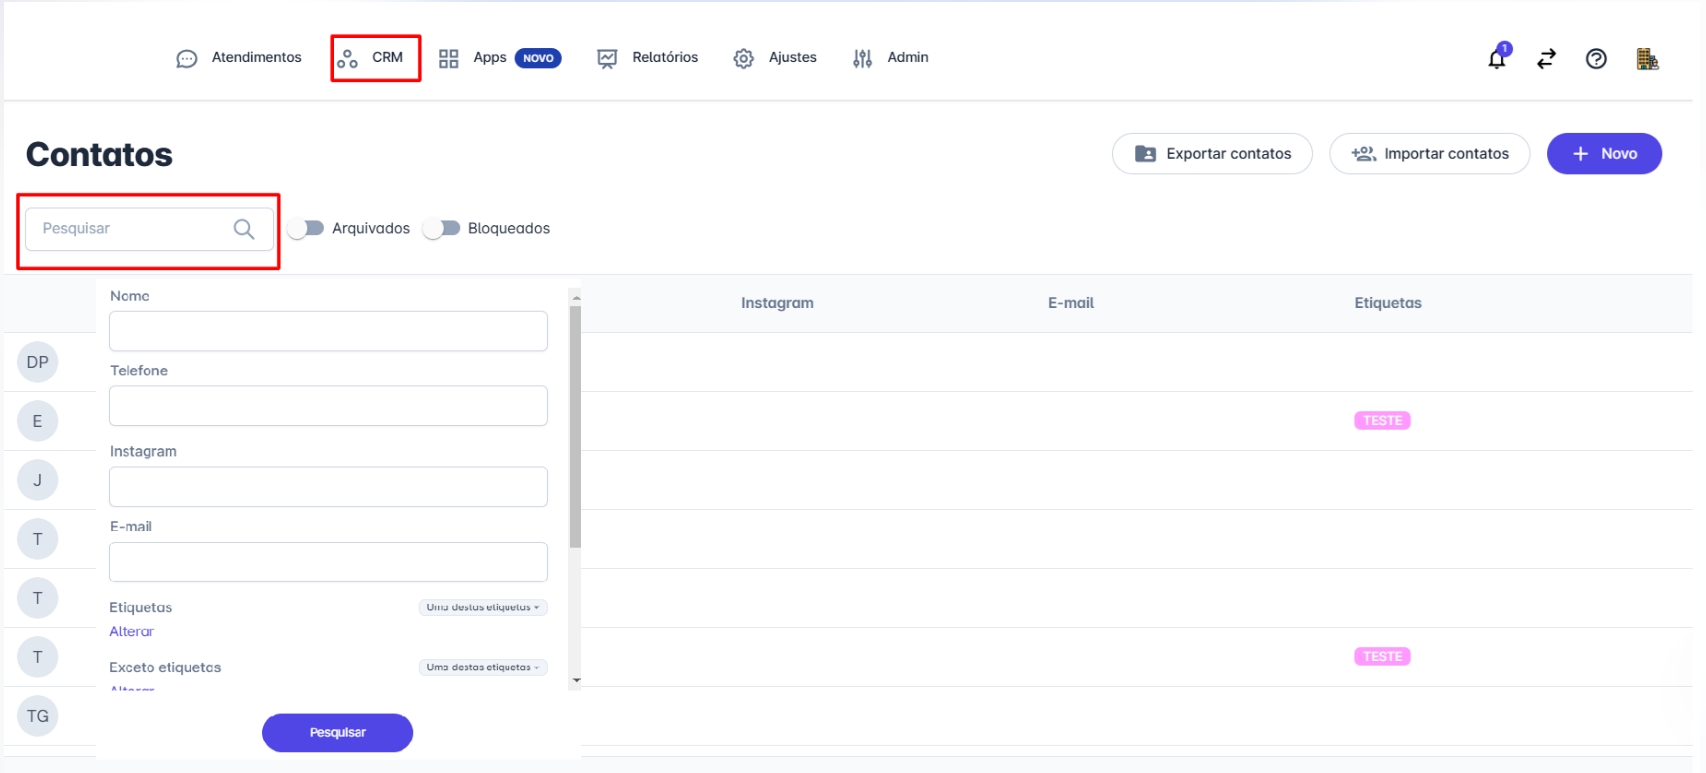Viewport: 1706px width, 773px height.
Task: Click the DP contact avatar
Action: coord(38,362)
